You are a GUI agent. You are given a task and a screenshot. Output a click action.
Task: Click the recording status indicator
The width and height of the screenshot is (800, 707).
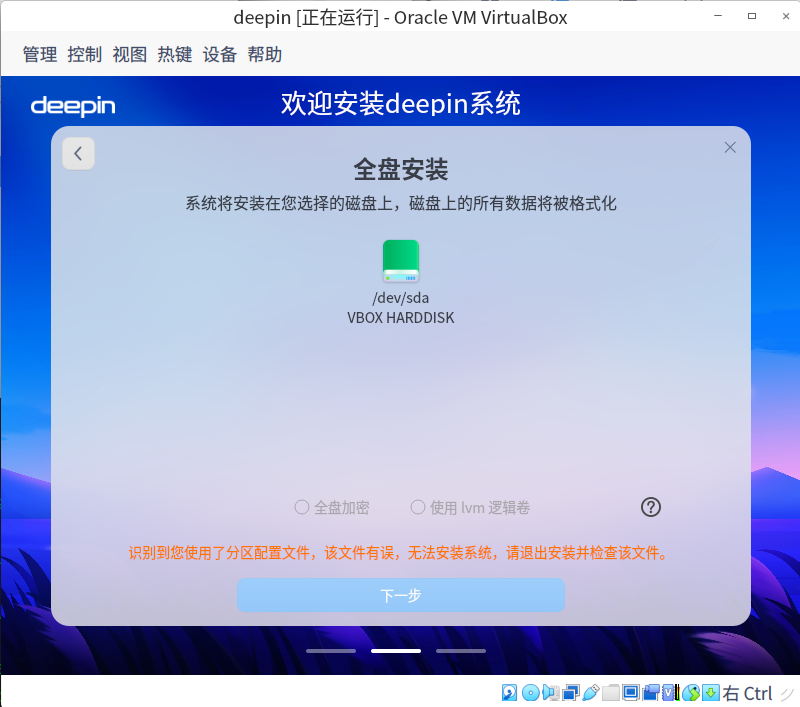[652, 692]
